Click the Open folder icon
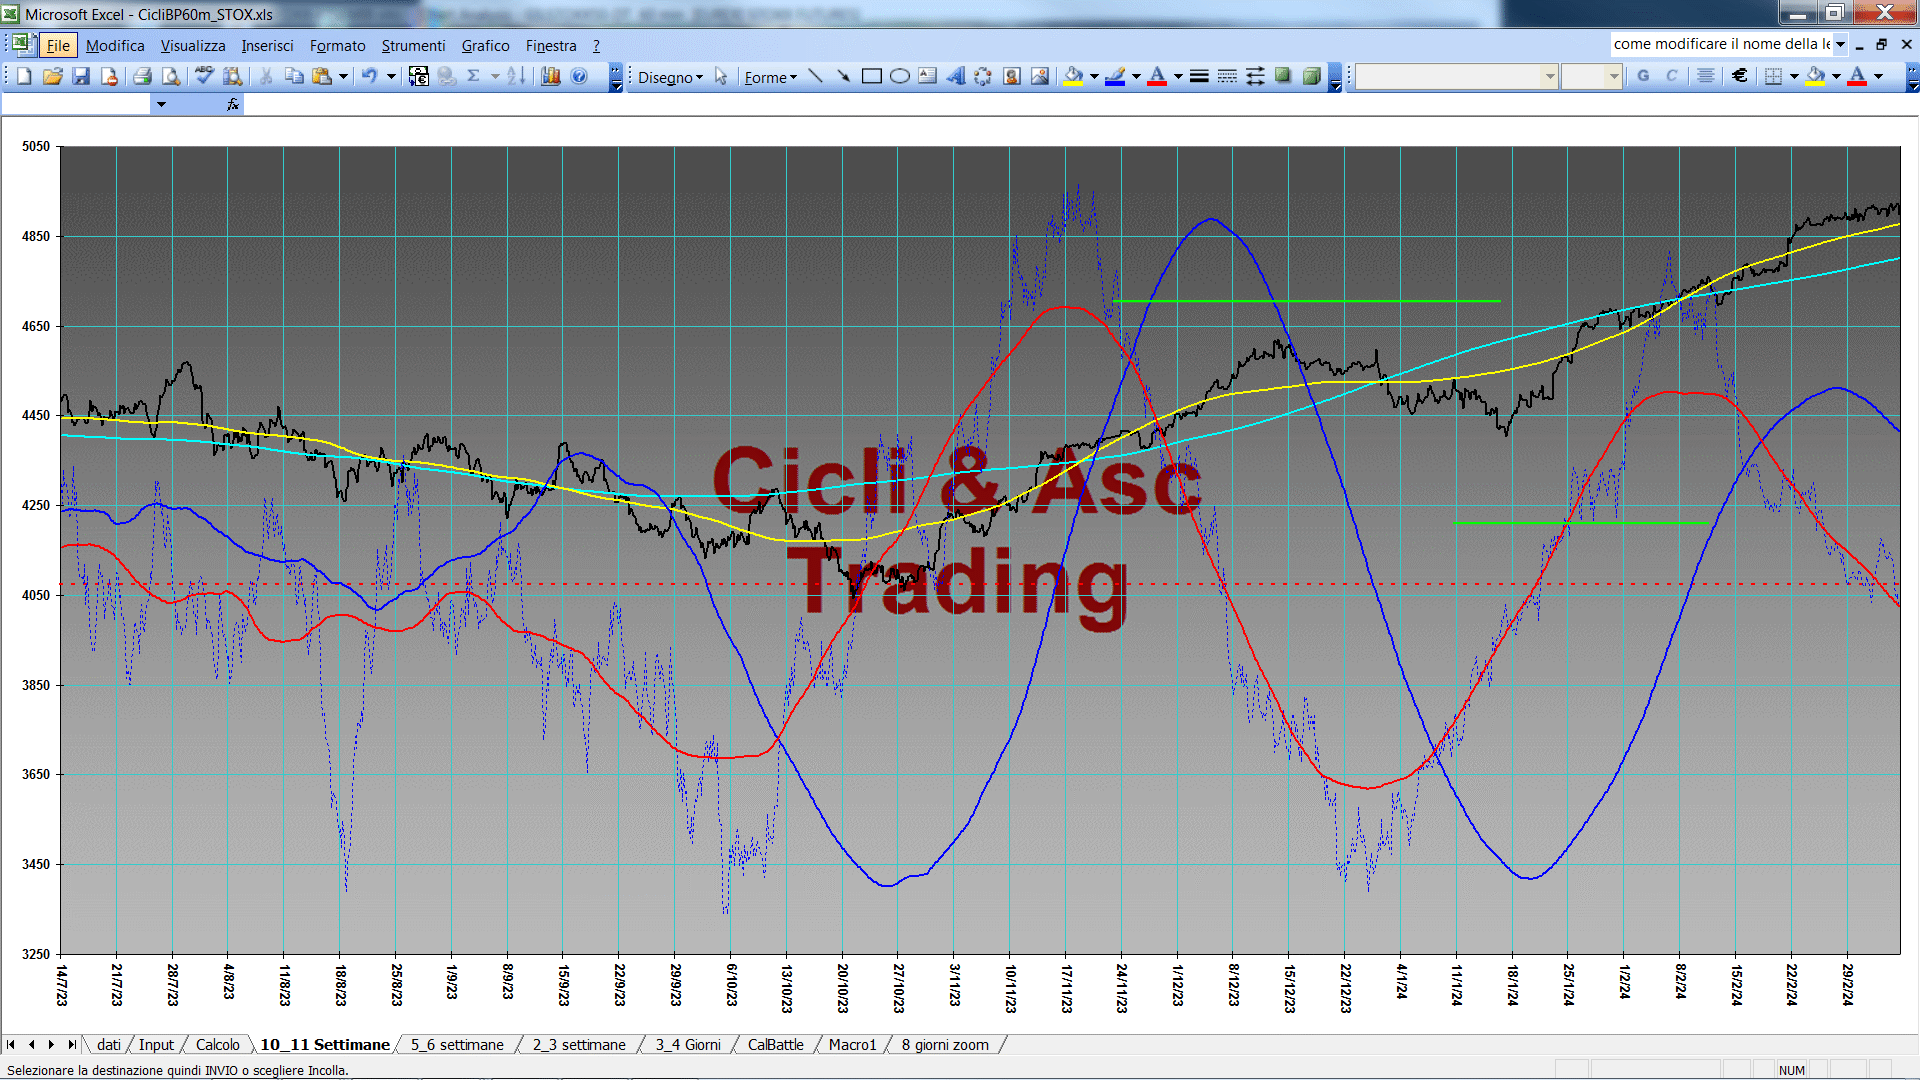The width and height of the screenshot is (1920, 1080). pos(53,76)
